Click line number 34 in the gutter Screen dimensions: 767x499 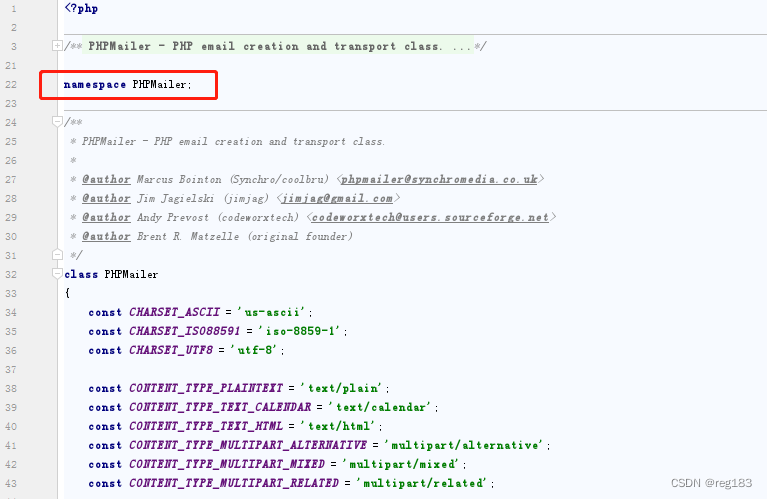11,313
